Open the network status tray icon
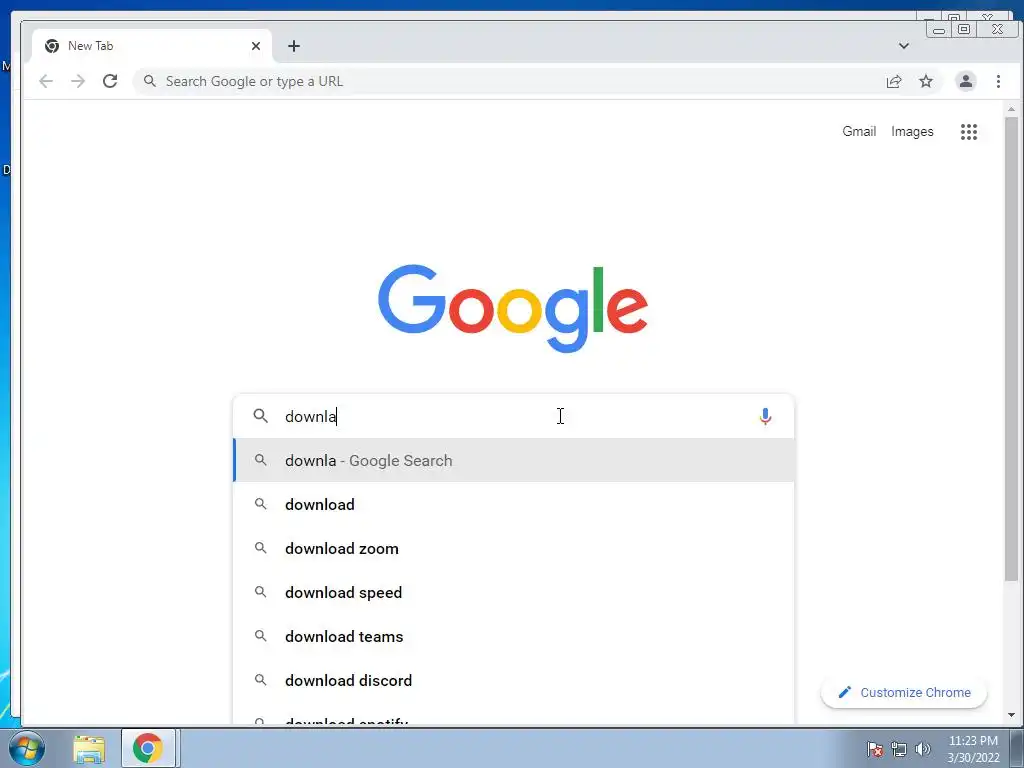The width and height of the screenshot is (1024, 768). 899,749
